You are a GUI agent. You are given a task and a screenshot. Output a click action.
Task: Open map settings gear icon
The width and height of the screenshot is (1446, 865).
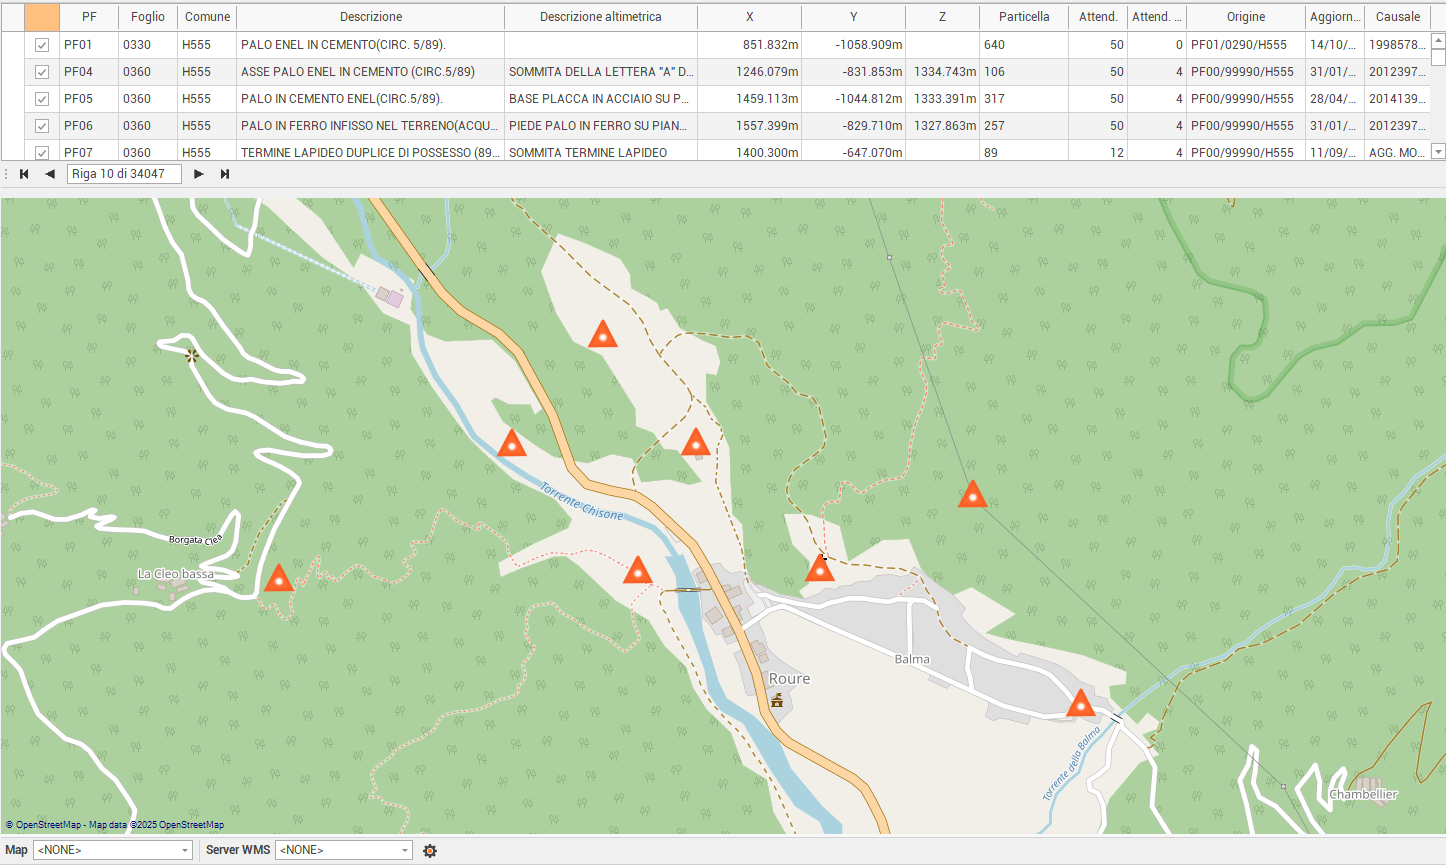(x=430, y=851)
